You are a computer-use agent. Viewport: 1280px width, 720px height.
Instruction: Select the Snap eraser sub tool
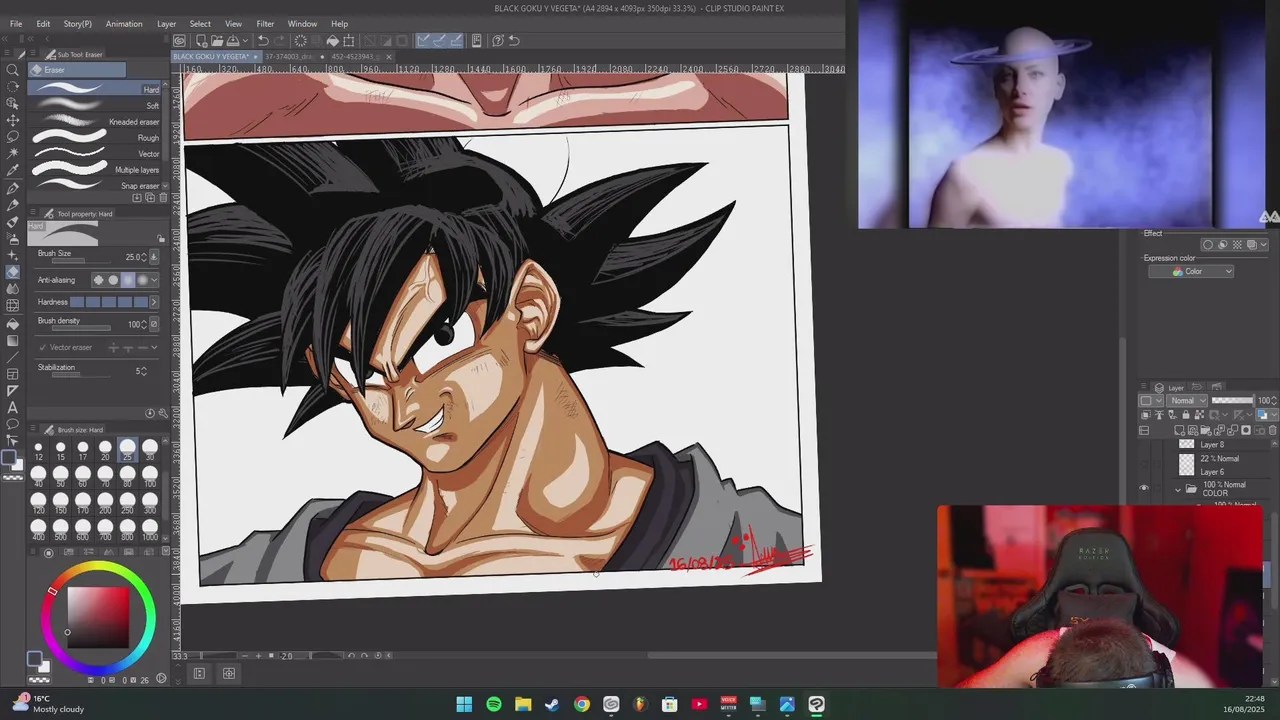(95, 185)
